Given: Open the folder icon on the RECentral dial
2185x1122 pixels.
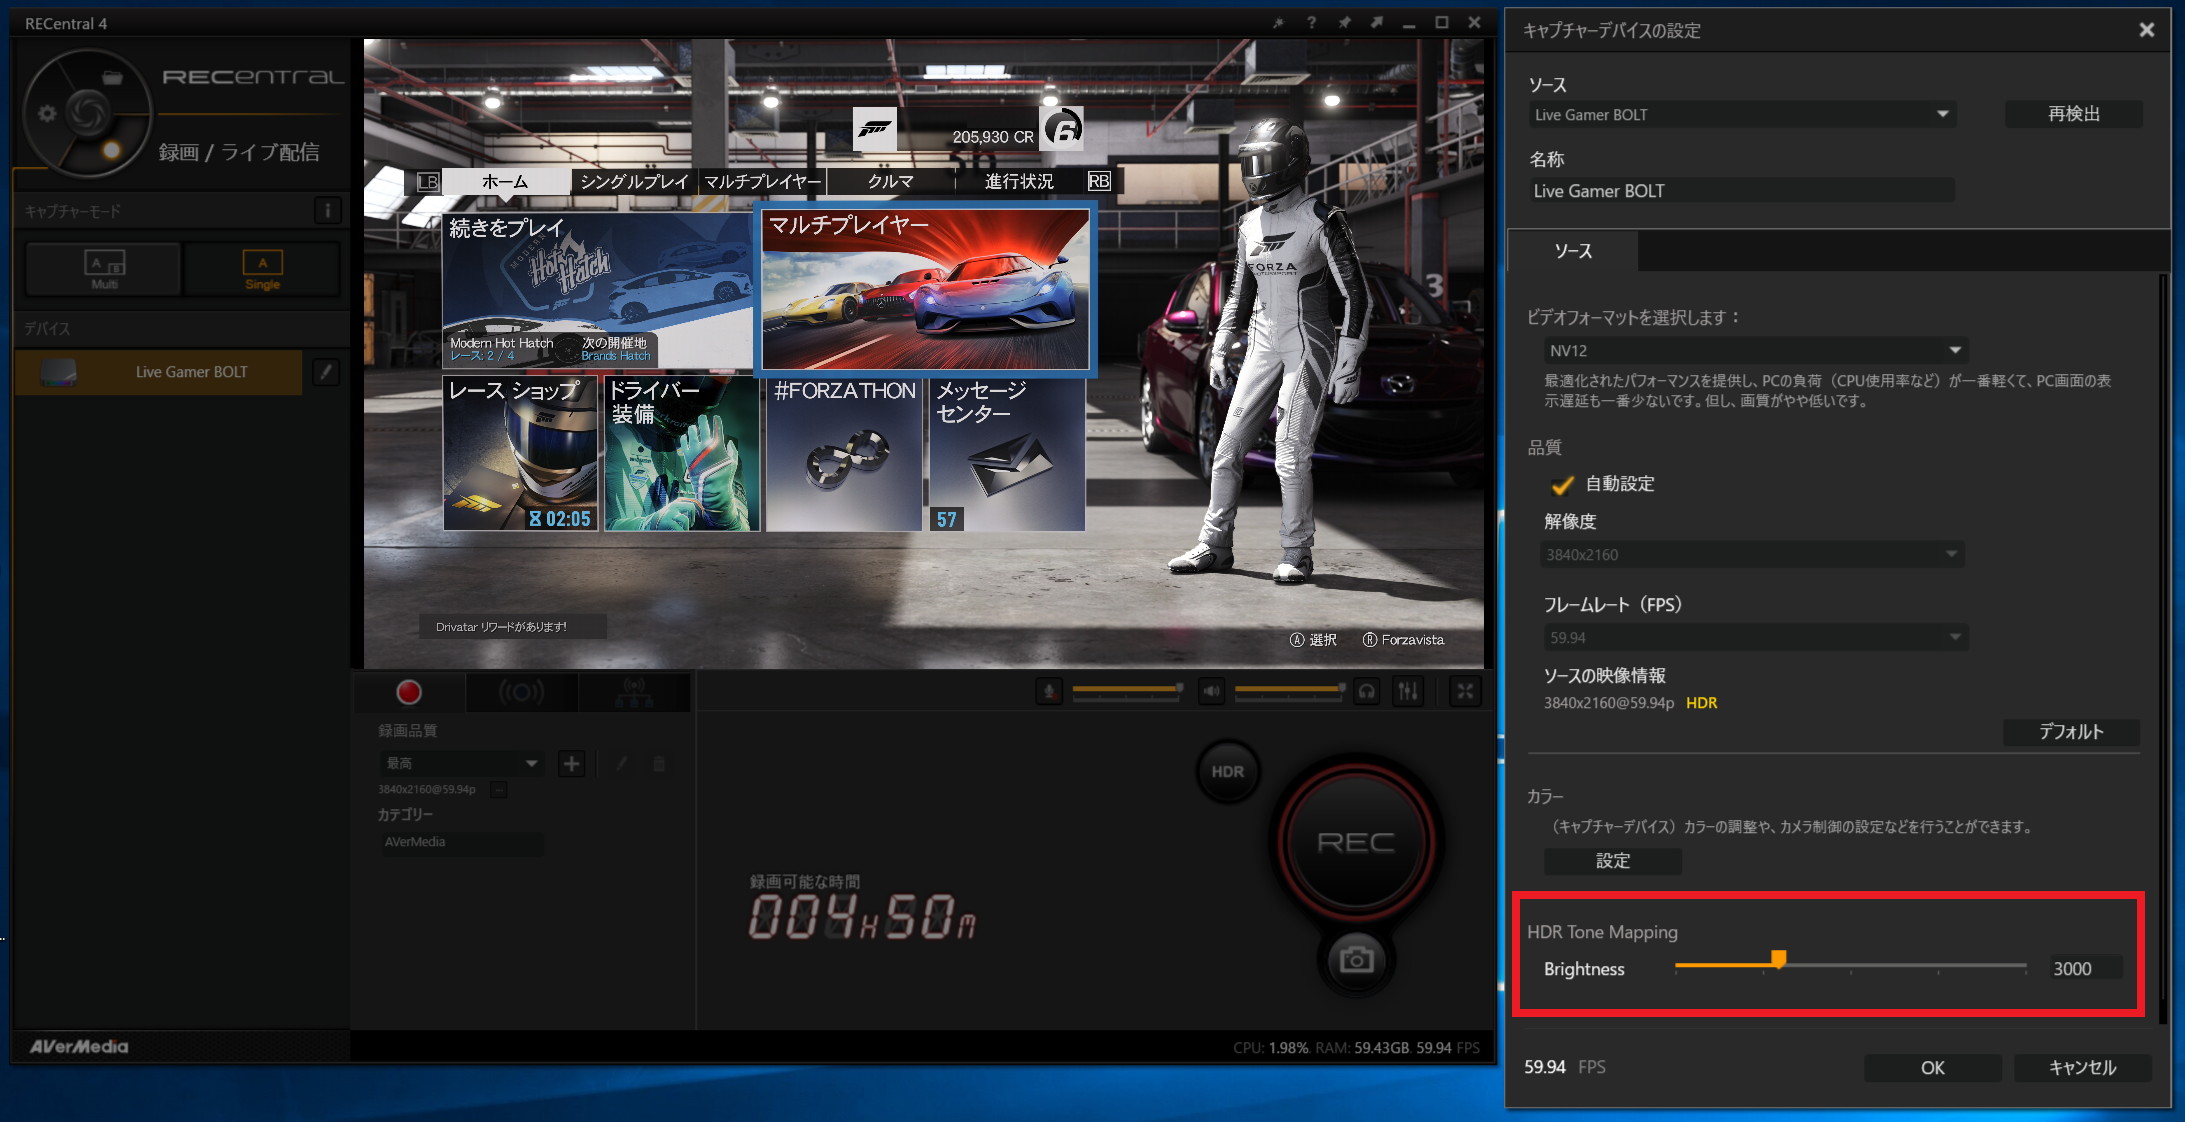Looking at the screenshot, I should 113,77.
